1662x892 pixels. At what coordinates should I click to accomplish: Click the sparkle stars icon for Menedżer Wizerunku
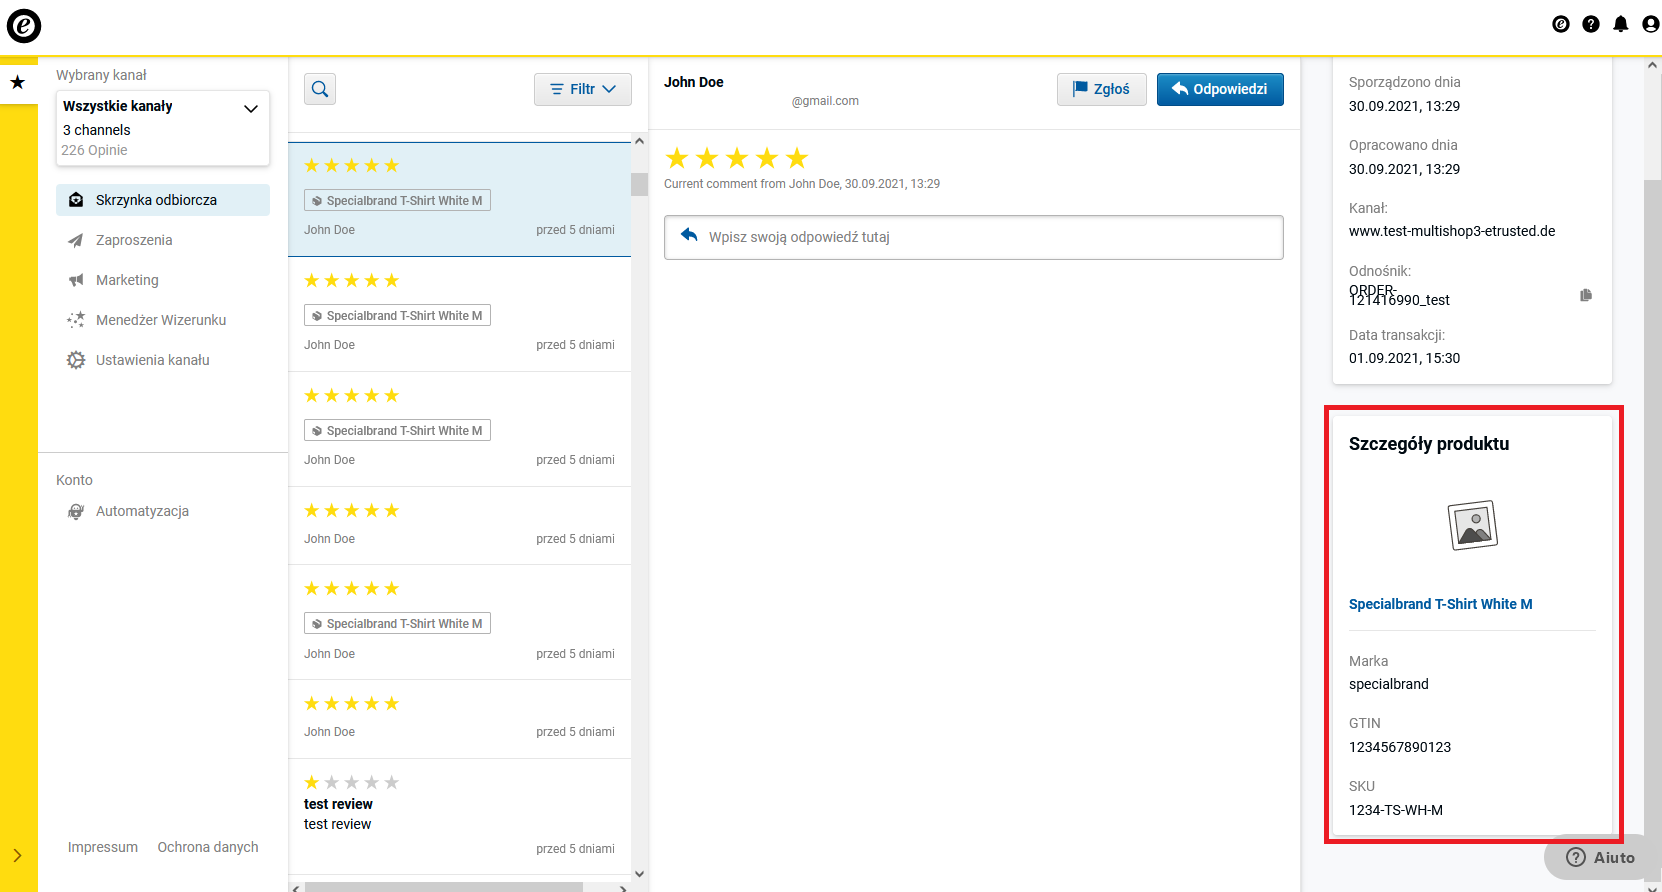click(x=76, y=320)
